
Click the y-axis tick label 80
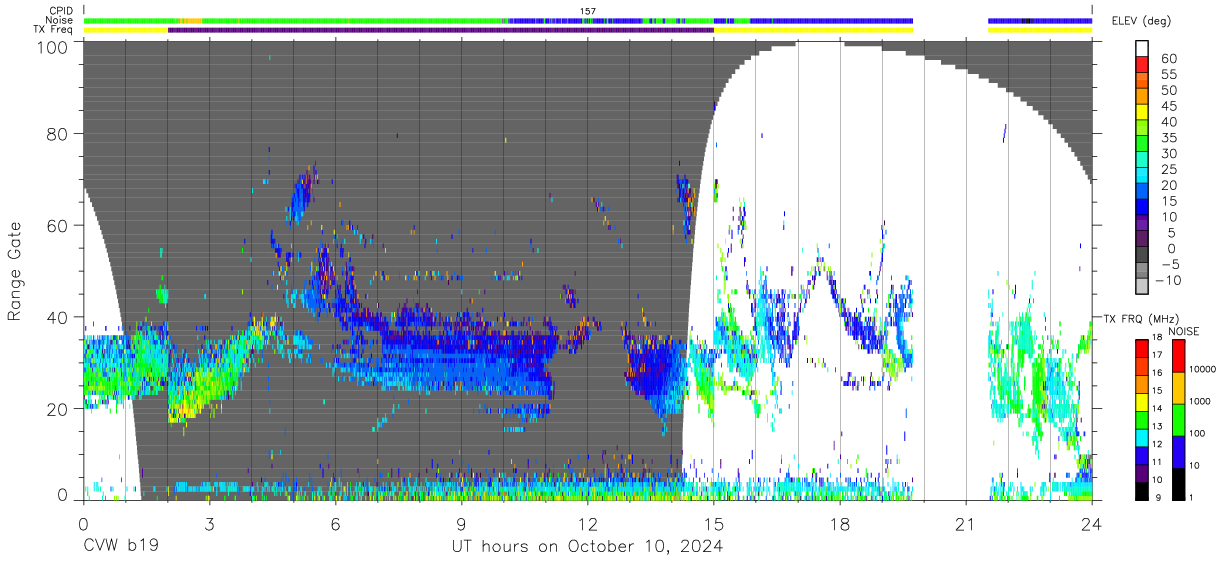point(57,133)
